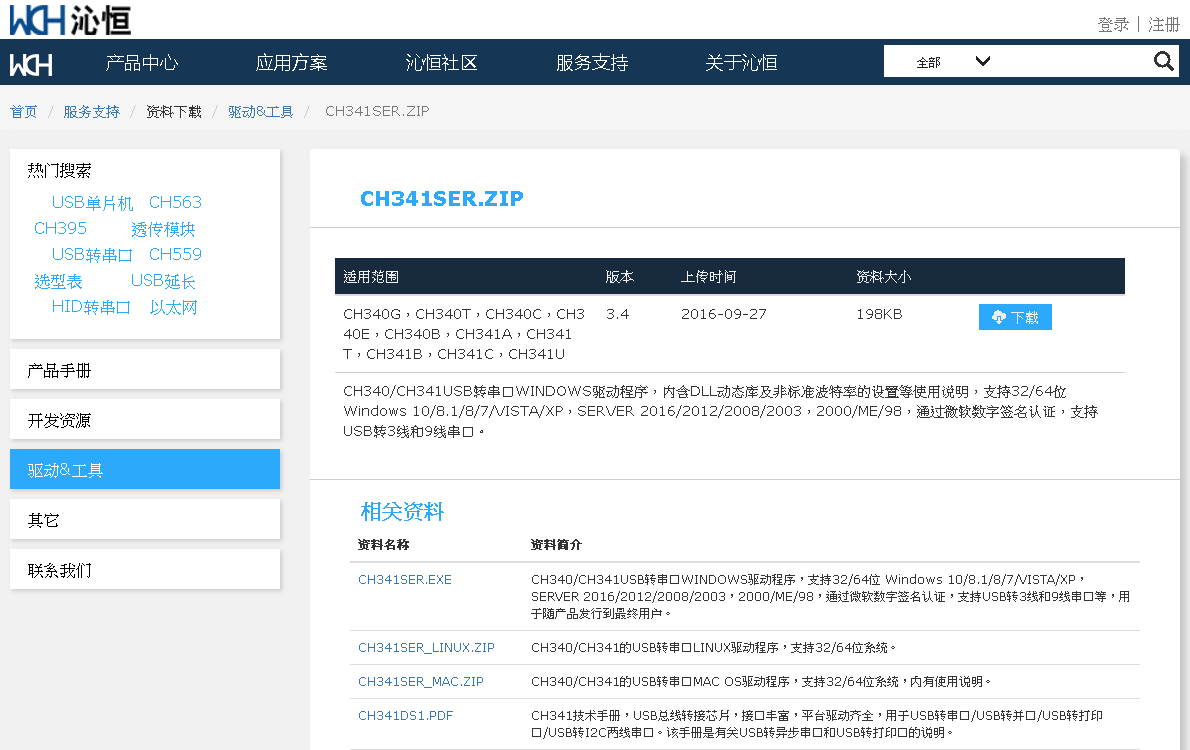
Task: Select hot search 选型表
Action: tap(58, 282)
